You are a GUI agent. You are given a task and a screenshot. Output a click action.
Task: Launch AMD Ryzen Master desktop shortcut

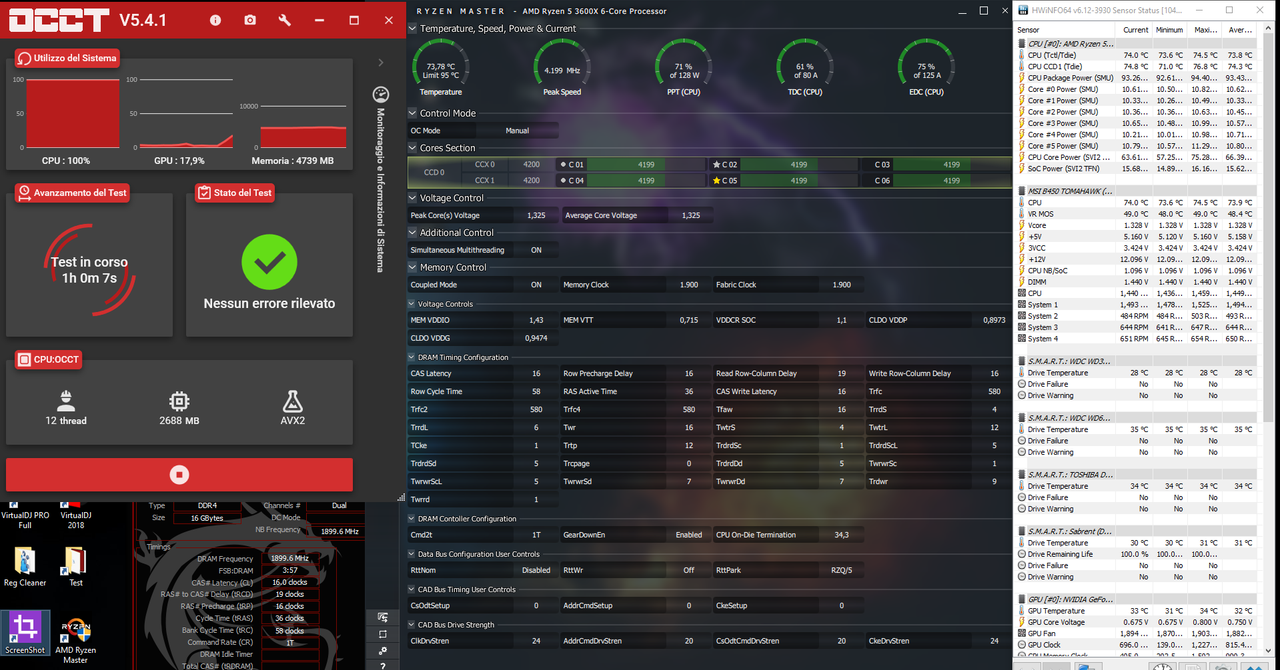pyautogui.click(x=76, y=638)
